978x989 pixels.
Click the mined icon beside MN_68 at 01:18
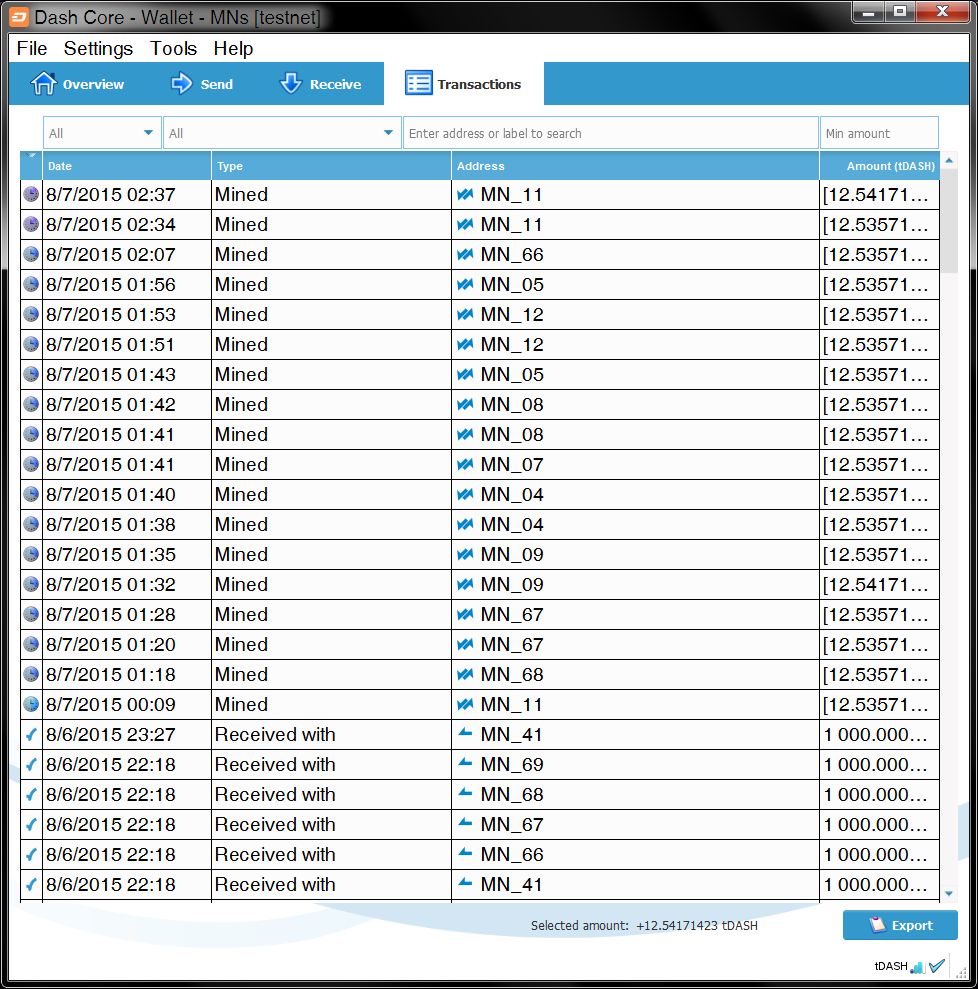click(x=465, y=674)
